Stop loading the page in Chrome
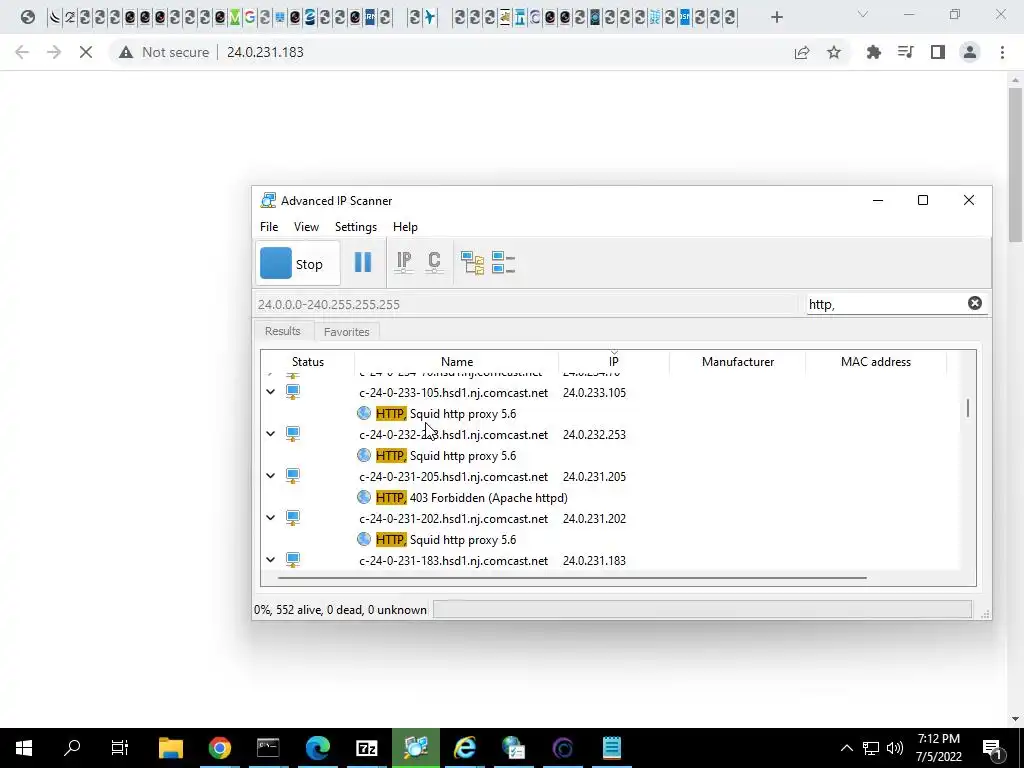The width and height of the screenshot is (1024, 768). [x=86, y=52]
